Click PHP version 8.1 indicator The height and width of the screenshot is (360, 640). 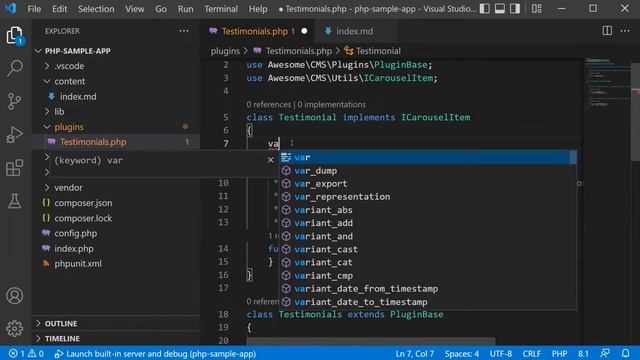tap(583, 353)
